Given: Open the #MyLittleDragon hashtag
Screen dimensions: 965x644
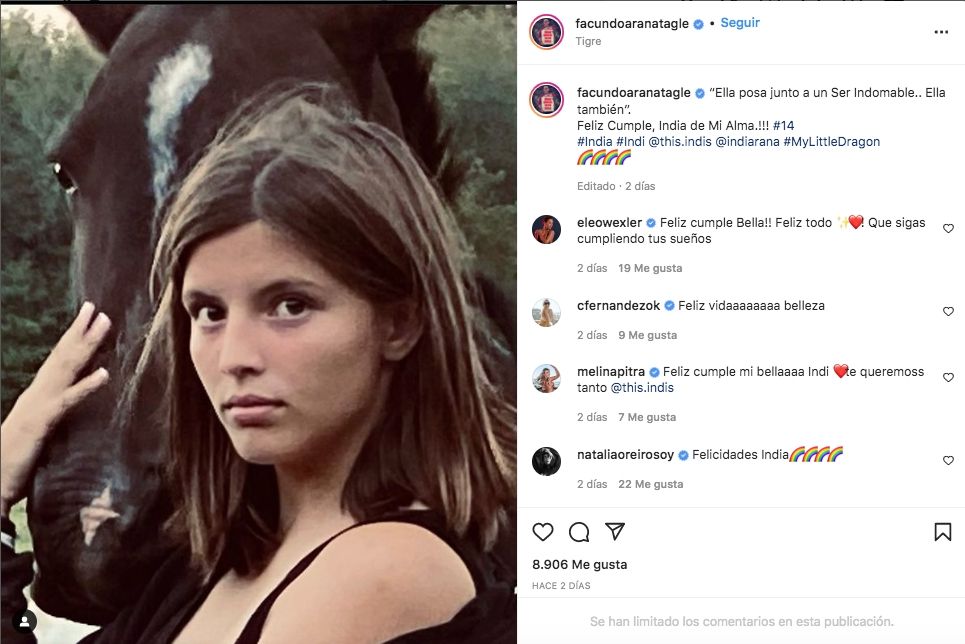Looking at the screenshot, I should (x=832, y=142).
